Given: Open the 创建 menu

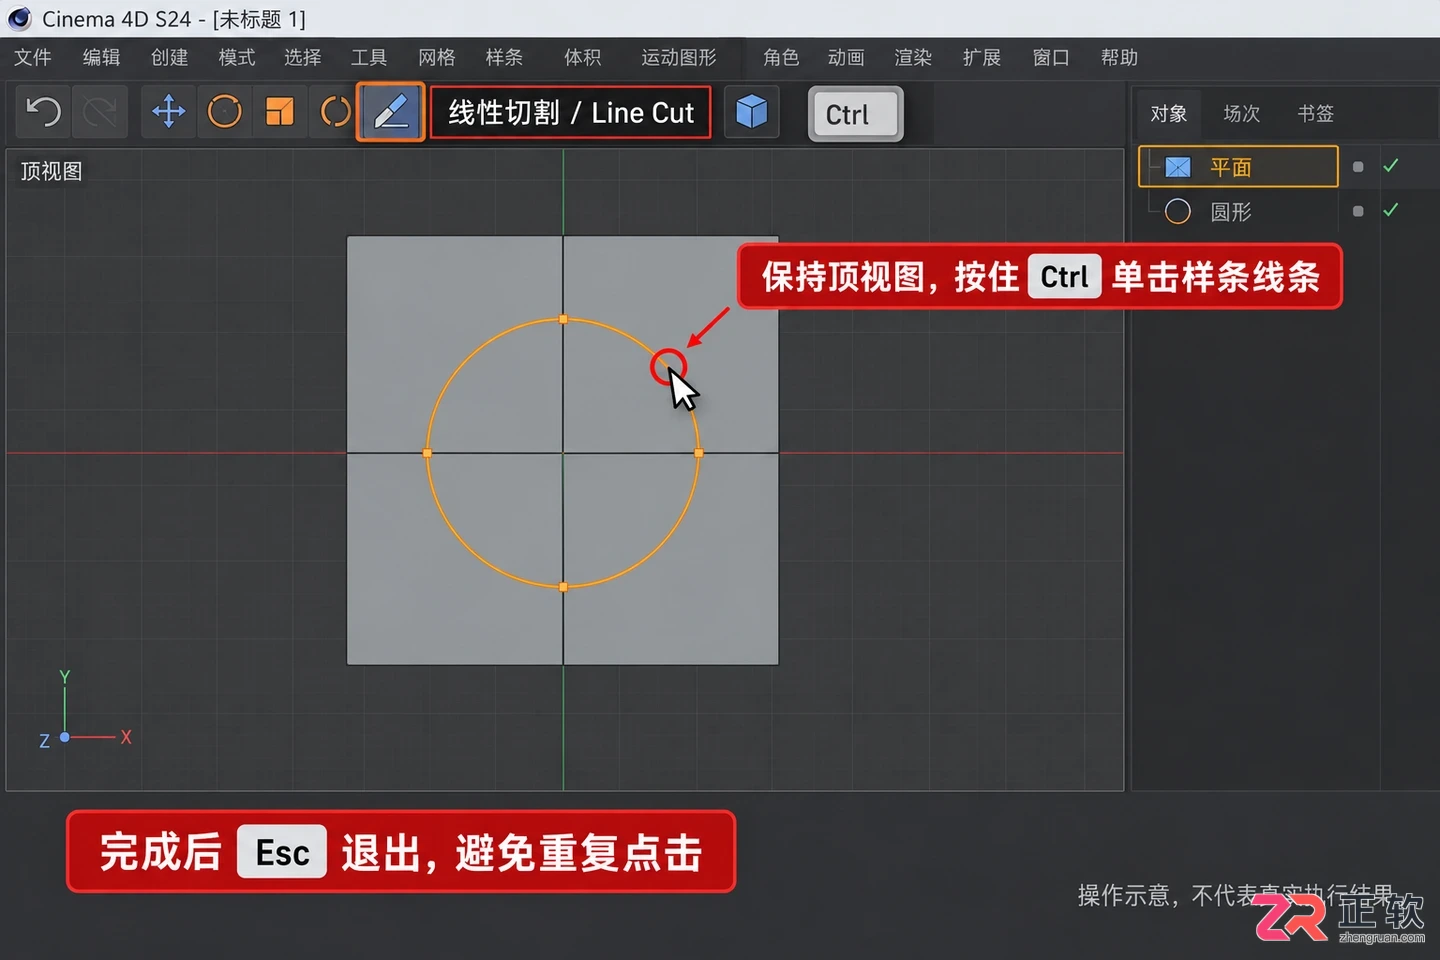Looking at the screenshot, I should click(x=169, y=57).
